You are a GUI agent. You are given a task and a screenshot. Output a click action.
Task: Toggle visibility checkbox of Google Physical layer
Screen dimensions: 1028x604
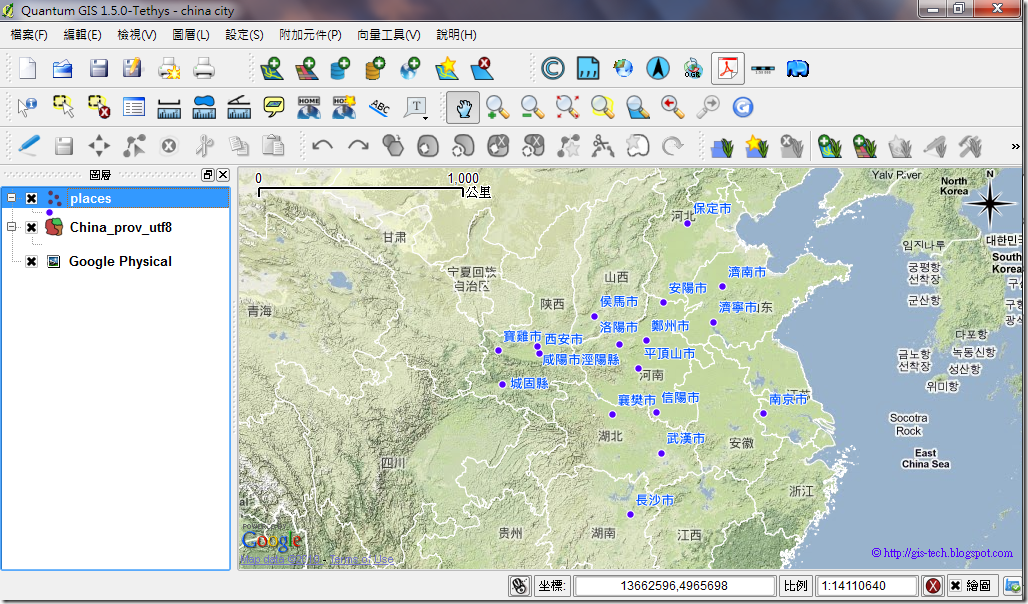click(31, 262)
